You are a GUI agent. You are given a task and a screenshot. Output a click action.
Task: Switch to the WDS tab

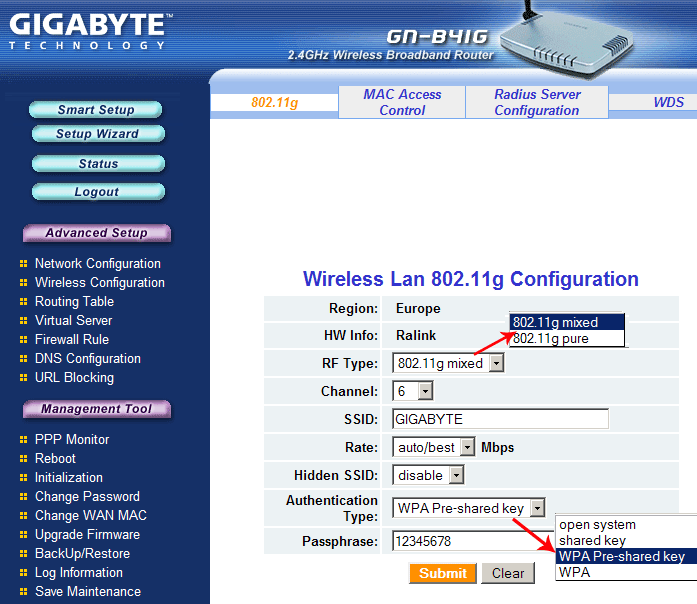click(x=668, y=102)
